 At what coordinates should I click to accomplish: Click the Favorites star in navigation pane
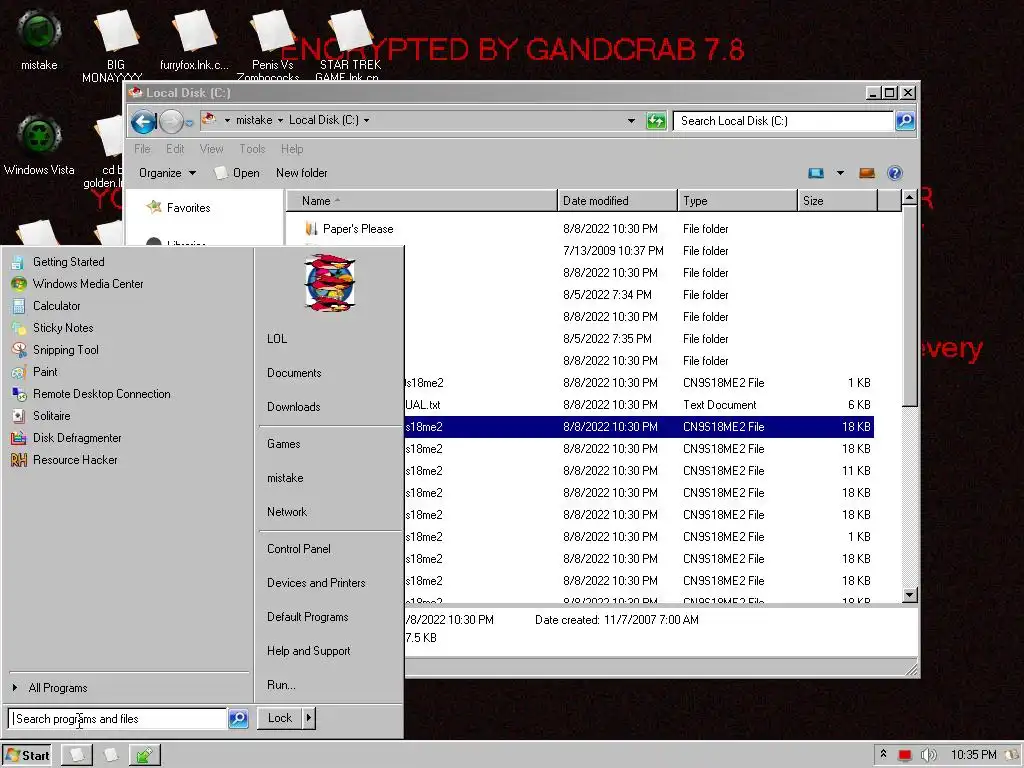point(154,207)
